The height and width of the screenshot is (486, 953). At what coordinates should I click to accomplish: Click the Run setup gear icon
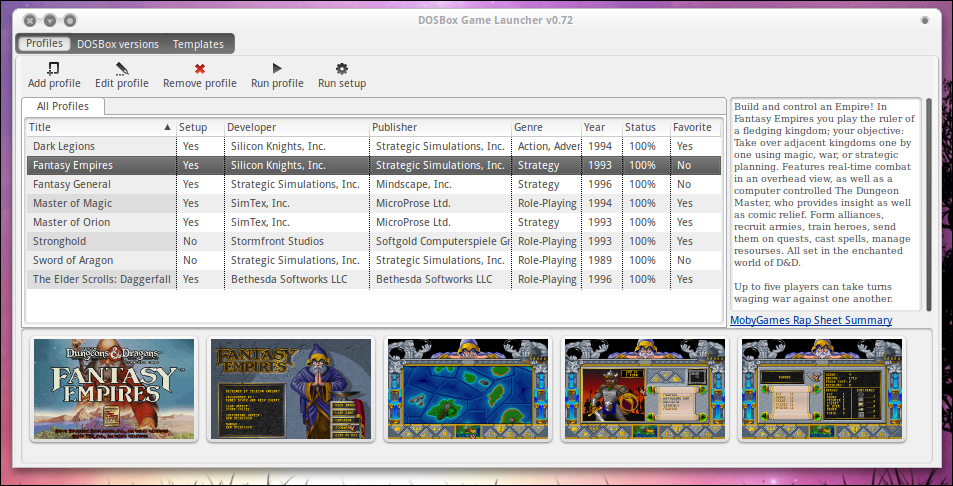[342, 69]
